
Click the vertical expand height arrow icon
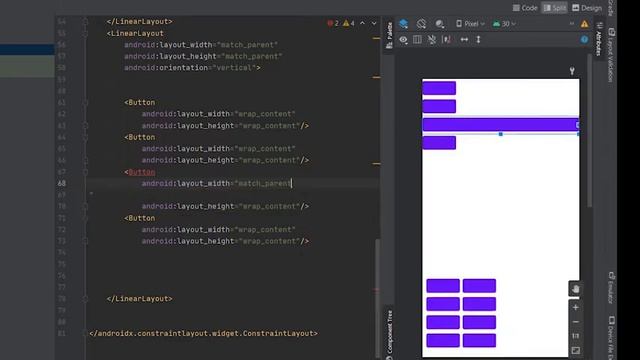point(478,40)
